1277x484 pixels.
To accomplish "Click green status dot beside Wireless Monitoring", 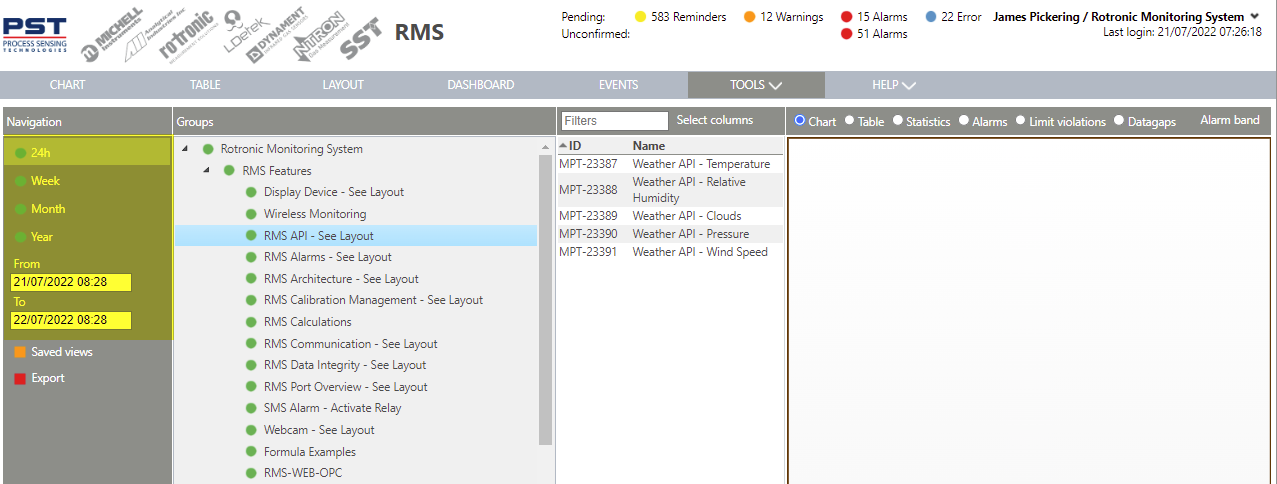I will [251, 214].
